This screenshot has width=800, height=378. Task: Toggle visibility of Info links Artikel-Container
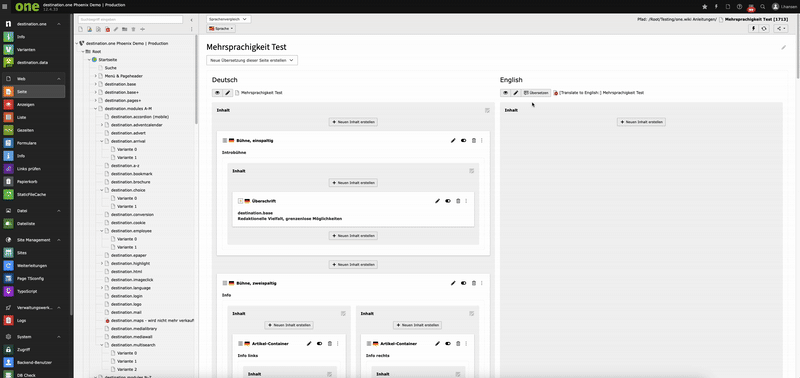[319, 344]
